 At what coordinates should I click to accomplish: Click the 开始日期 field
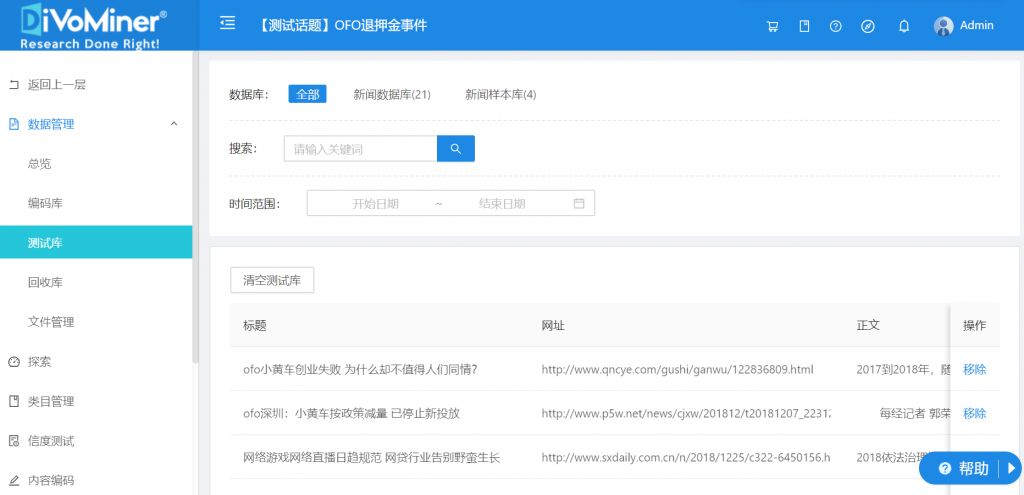click(x=376, y=204)
